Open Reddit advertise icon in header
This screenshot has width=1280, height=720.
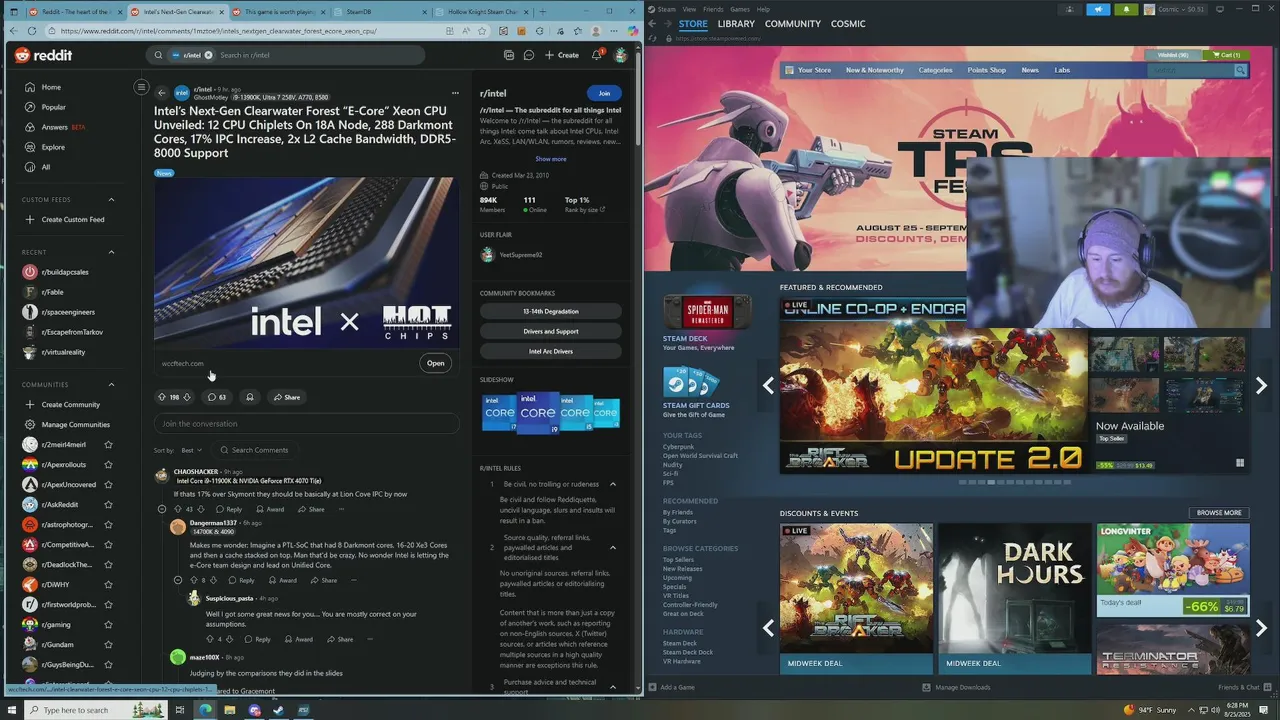(x=509, y=55)
